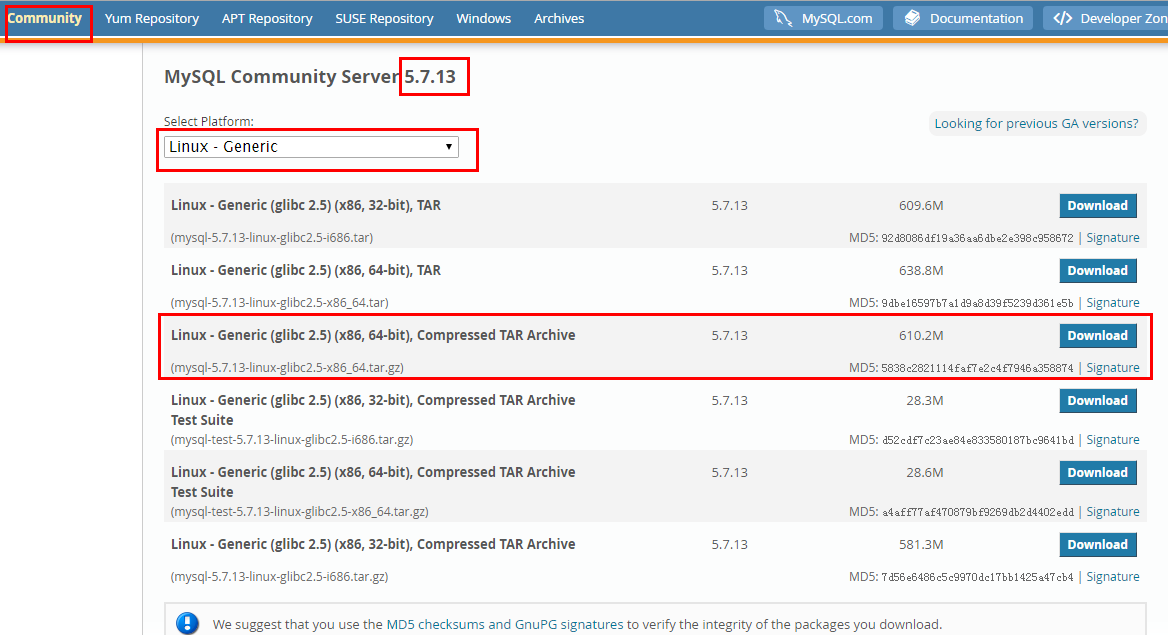The width and height of the screenshot is (1168, 635).
Task: Expand the Select Platform dropdown
Action: (x=311, y=147)
